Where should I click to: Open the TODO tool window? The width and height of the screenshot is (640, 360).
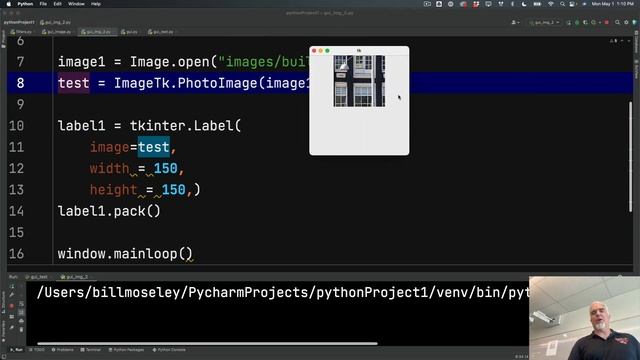coord(37,350)
